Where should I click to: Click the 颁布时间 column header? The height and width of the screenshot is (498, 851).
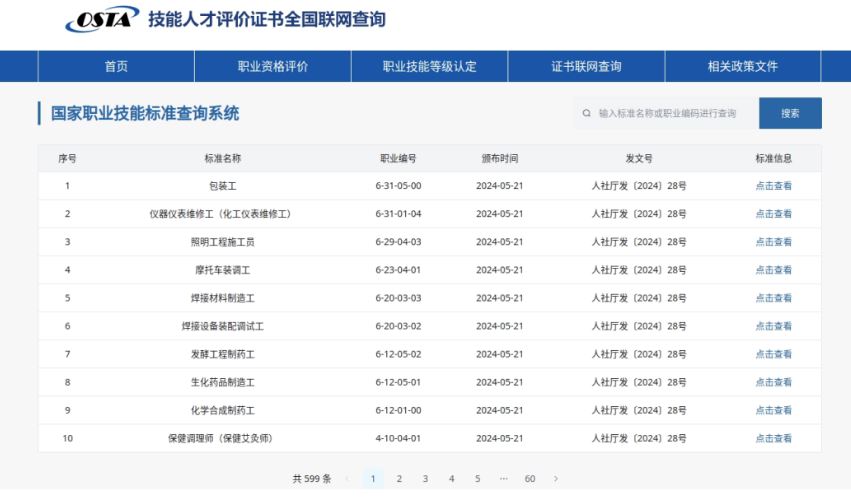(500, 158)
